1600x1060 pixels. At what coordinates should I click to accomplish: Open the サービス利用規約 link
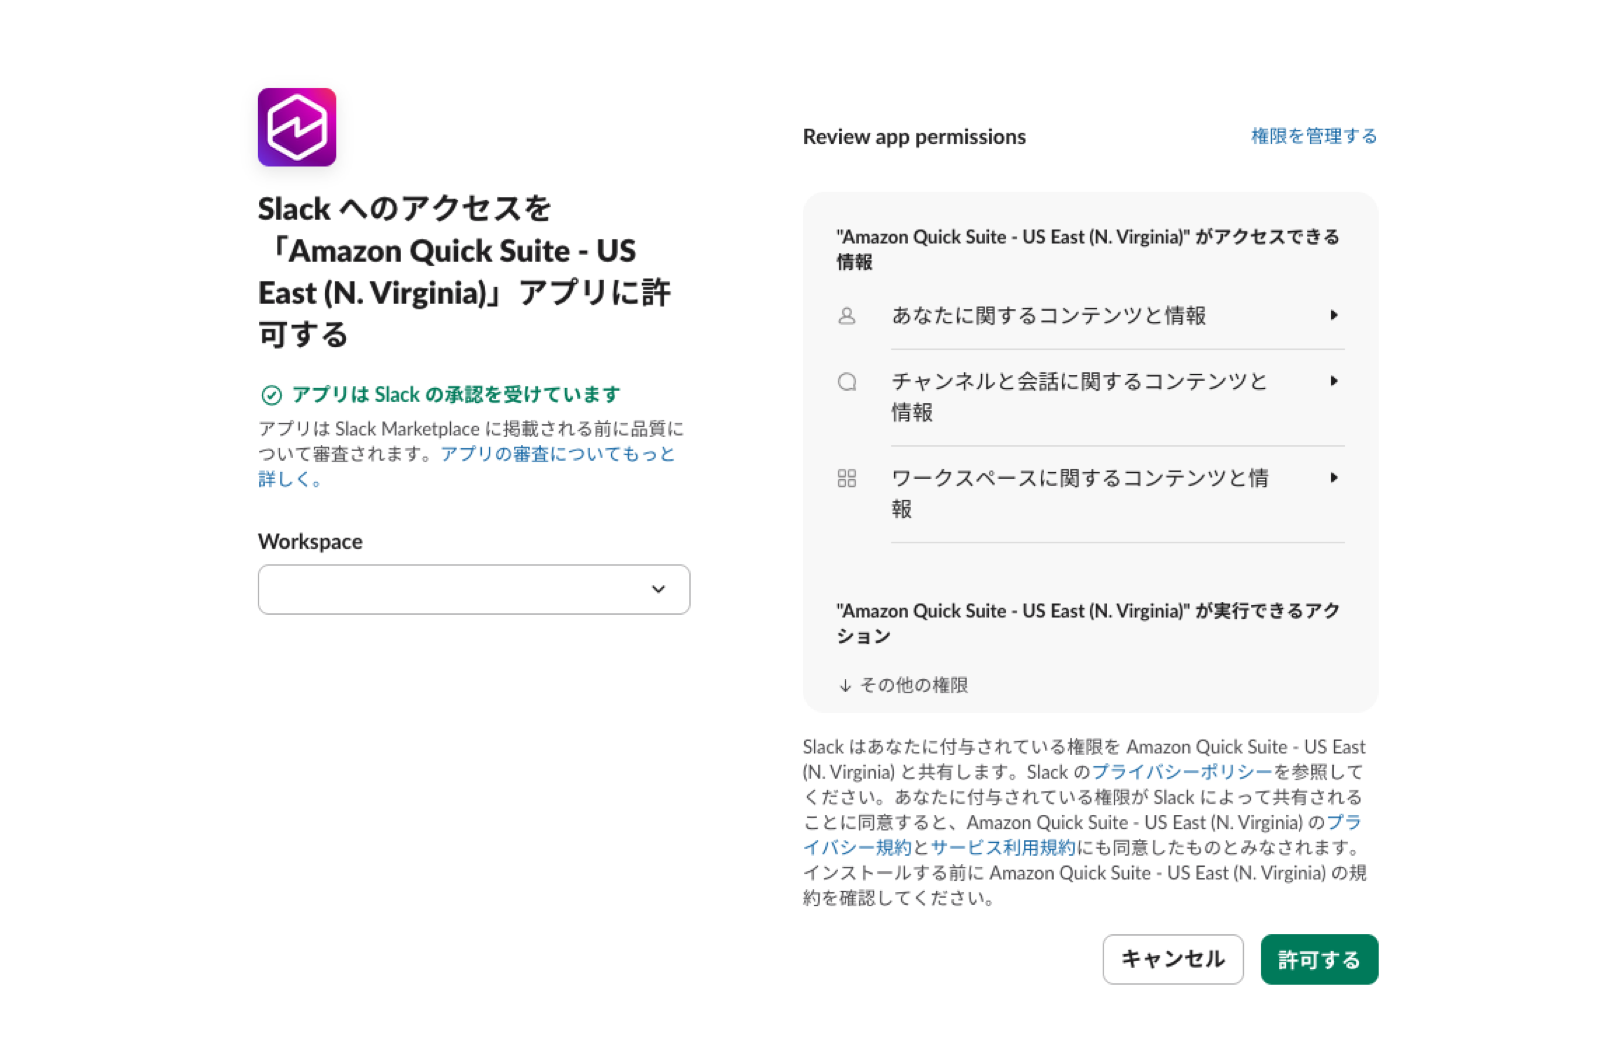pyautogui.click(x=1003, y=847)
